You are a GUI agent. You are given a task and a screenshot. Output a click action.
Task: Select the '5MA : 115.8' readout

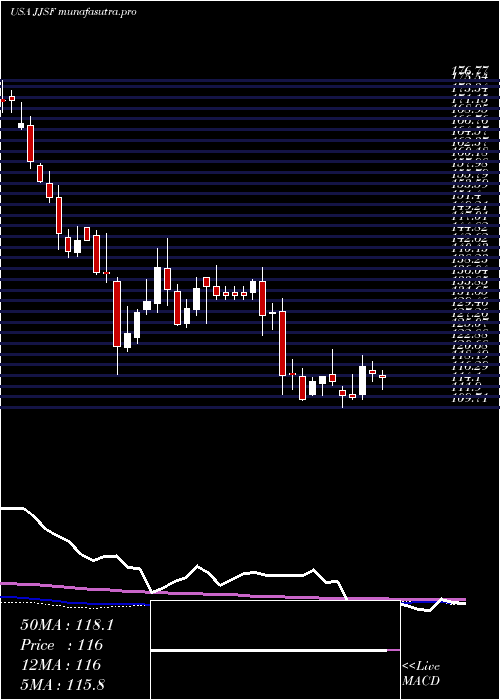point(62,684)
